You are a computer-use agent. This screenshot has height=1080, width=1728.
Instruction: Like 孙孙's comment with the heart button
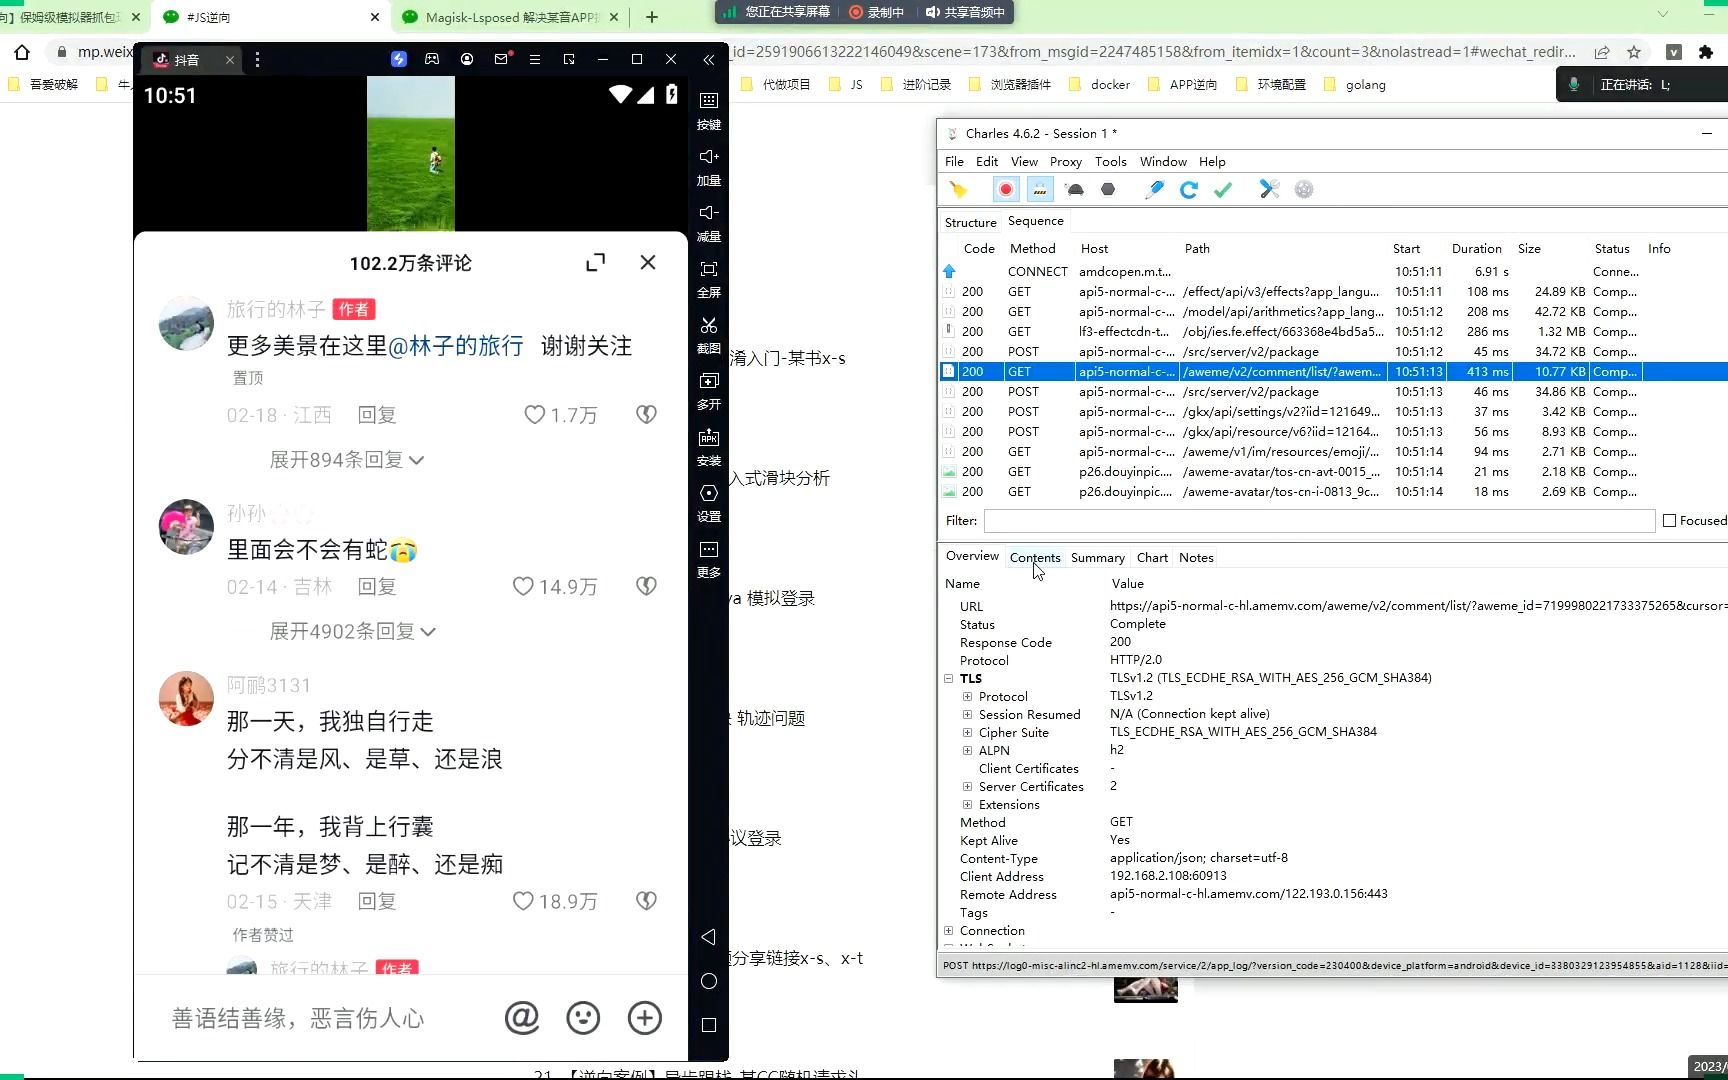click(x=522, y=586)
